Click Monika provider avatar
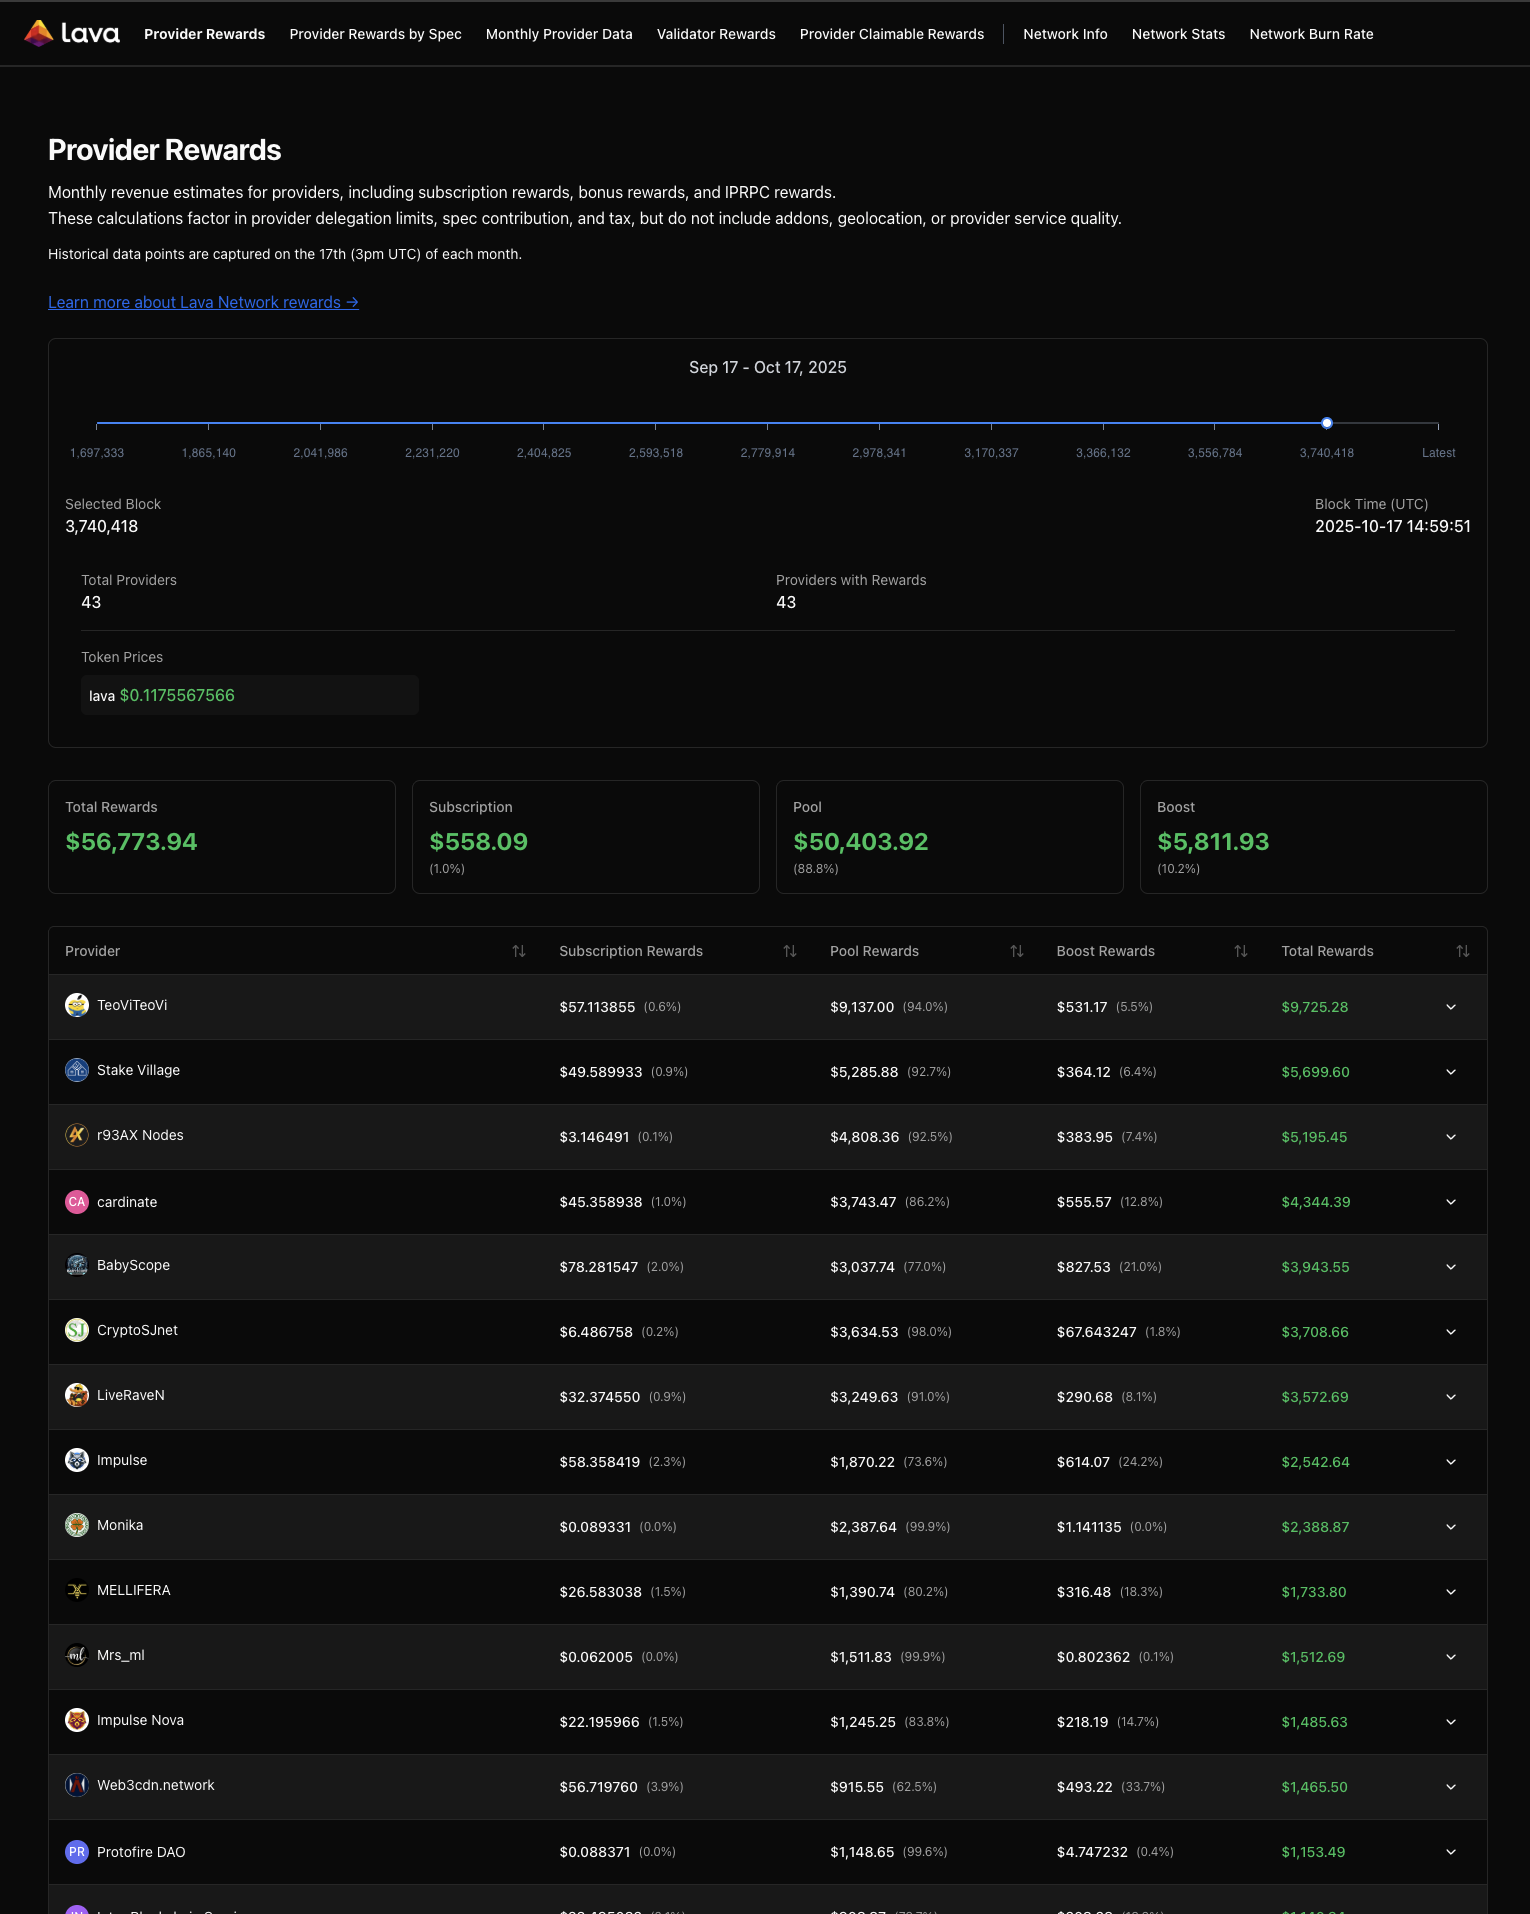The image size is (1530, 1914). 77,1525
